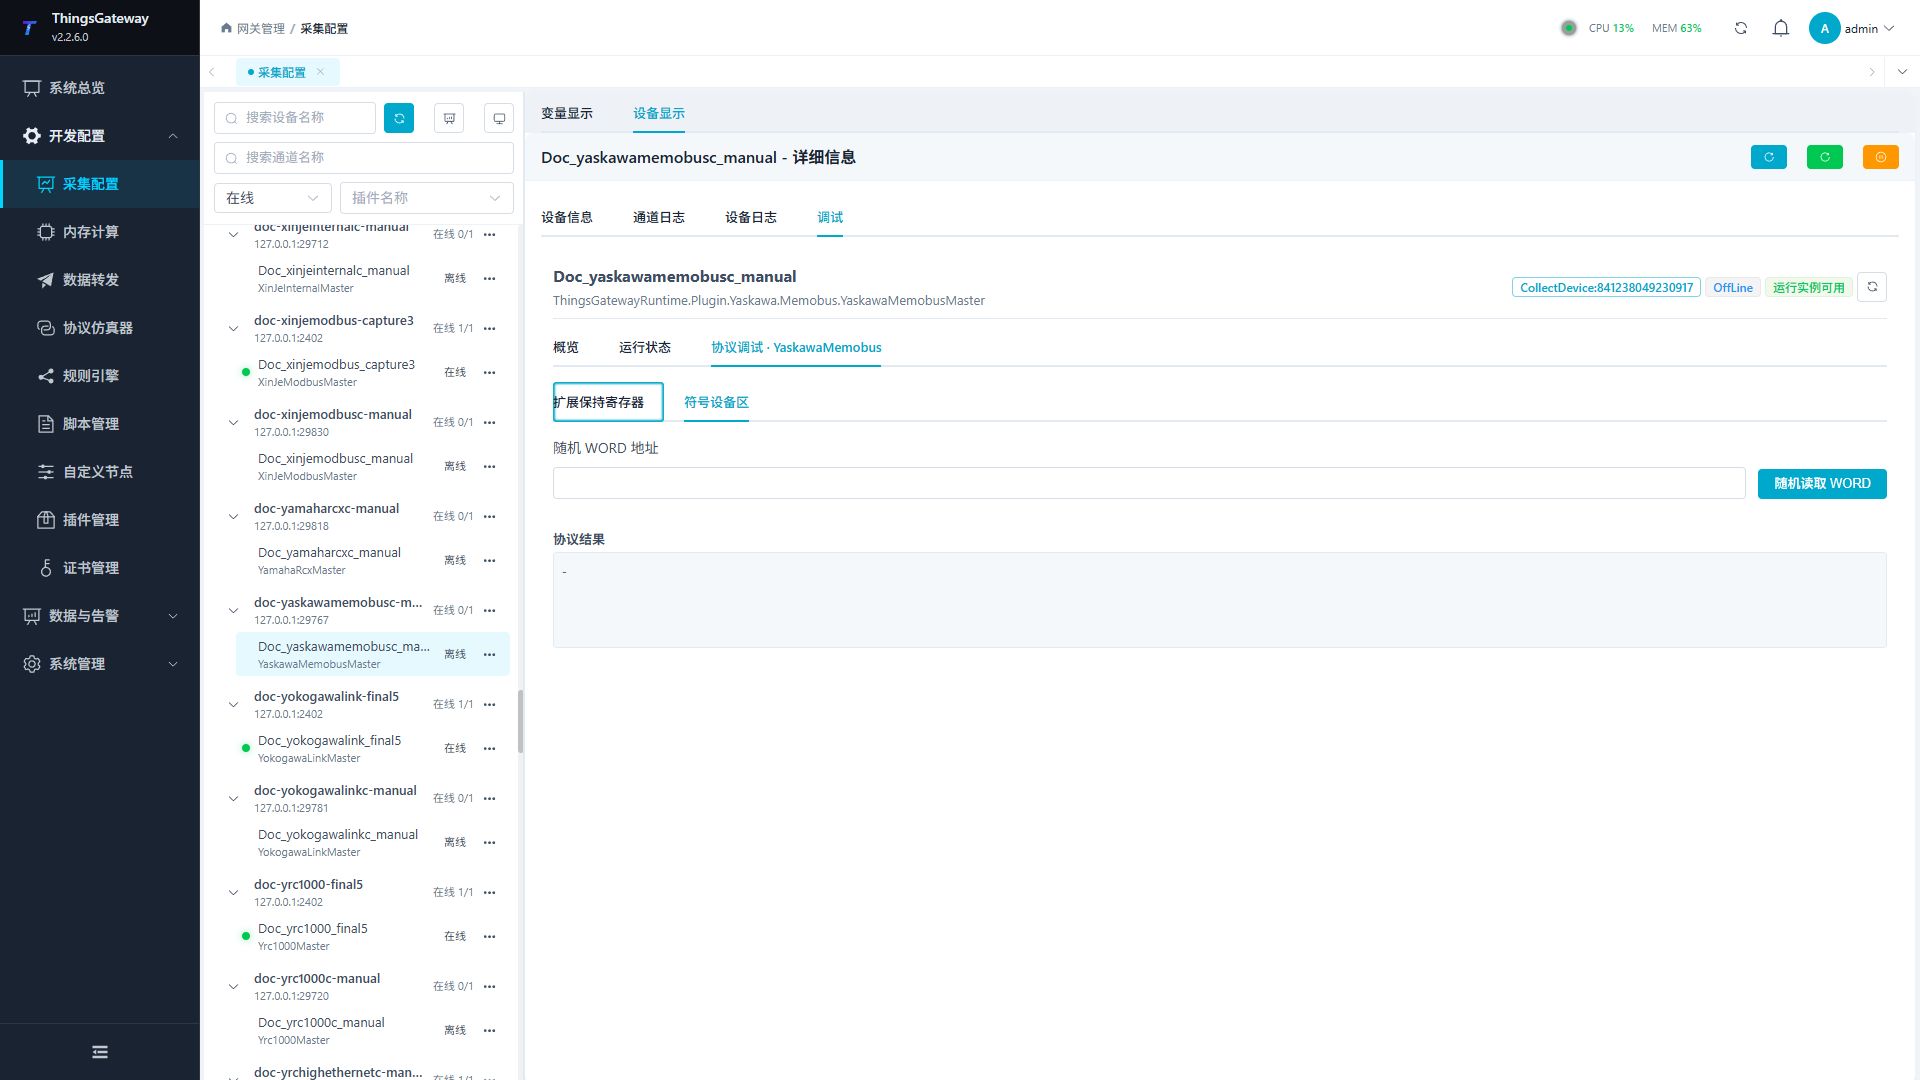1920x1080 pixels.
Task: Collapse the doc-yrc1000-final5 channel node
Action: tap(233, 892)
